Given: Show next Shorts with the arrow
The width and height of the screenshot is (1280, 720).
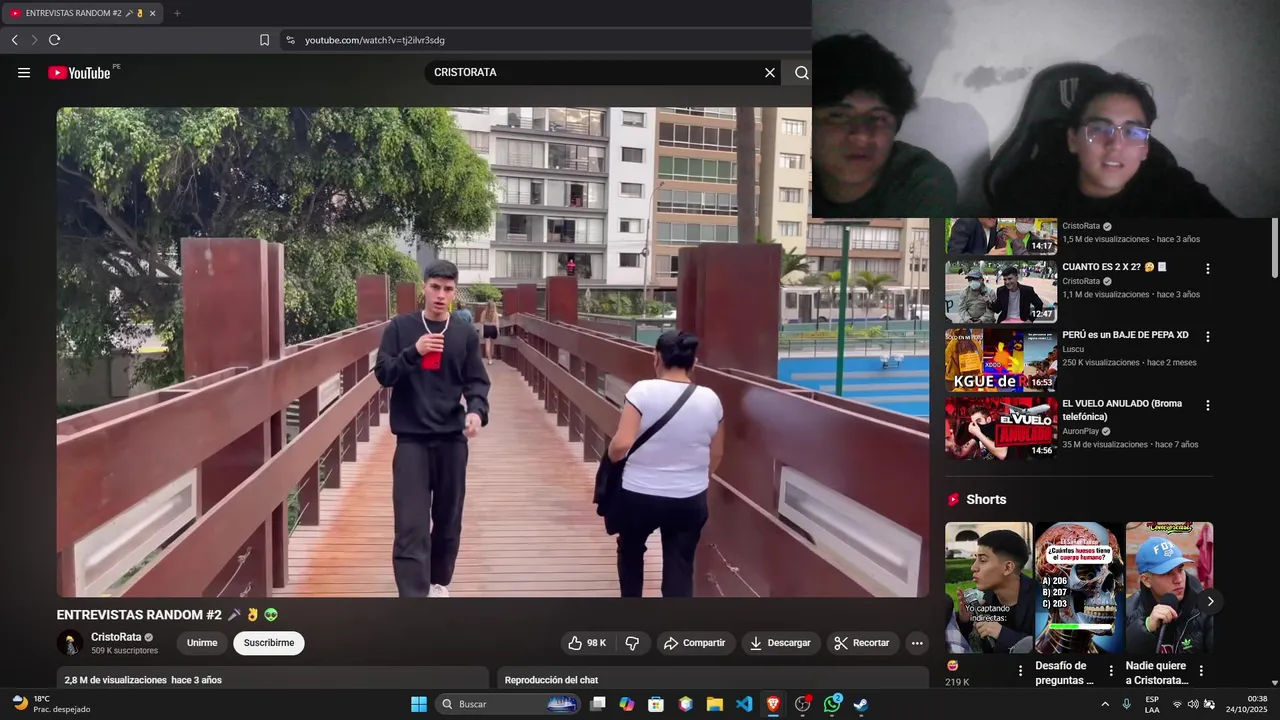Looking at the screenshot, I should coord(1210,601).
